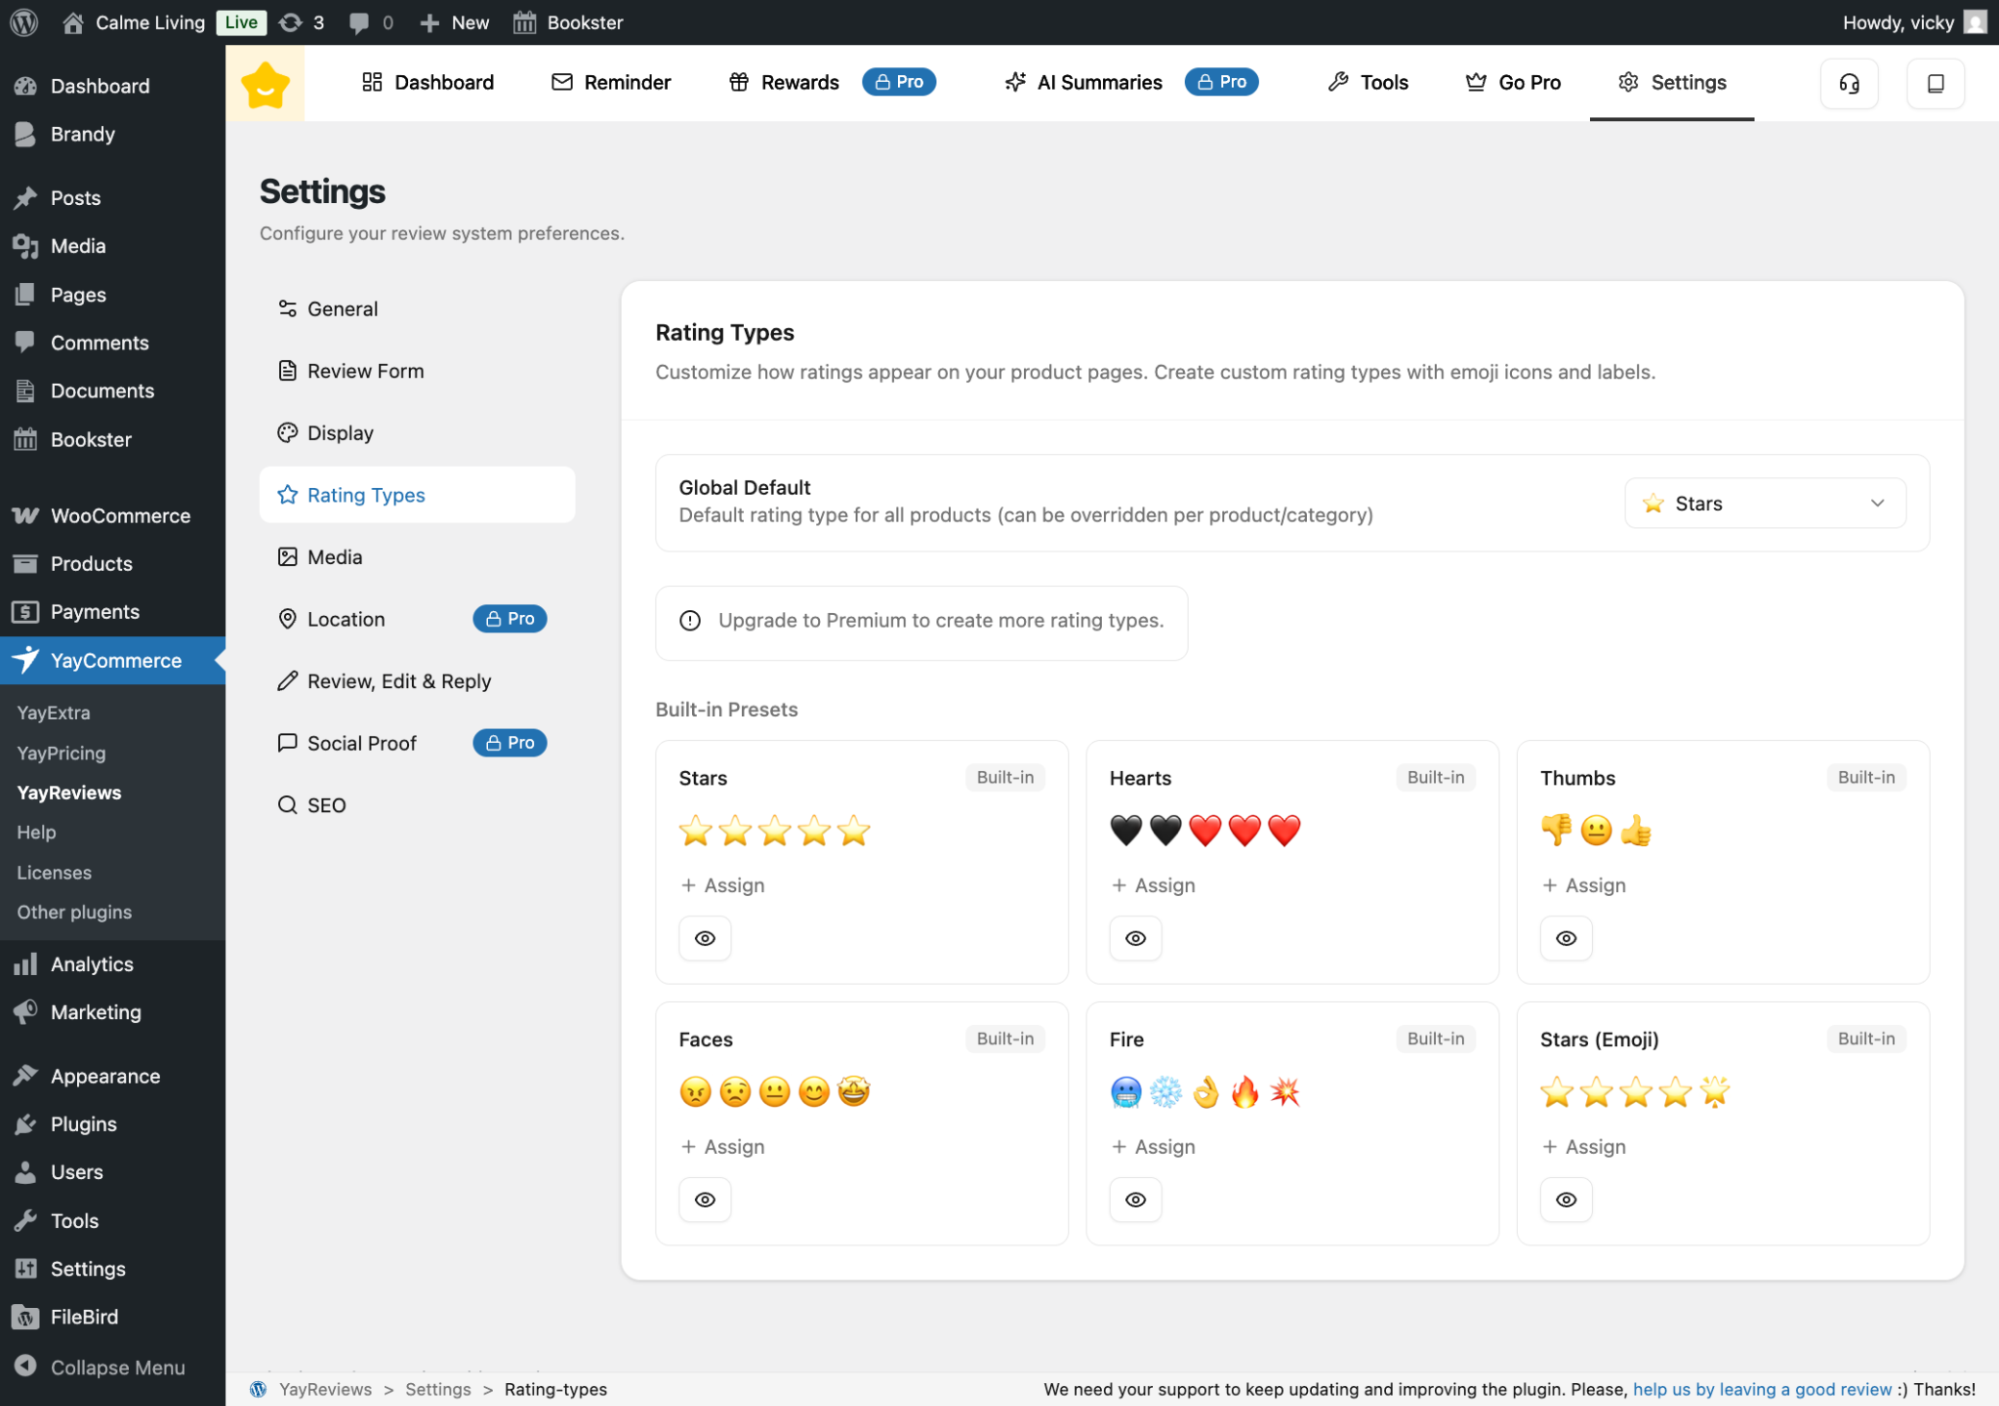This screenshot has width=1999, height=1406.
Task: Switch to the Review Form settings section
Action: pos(365,370)
